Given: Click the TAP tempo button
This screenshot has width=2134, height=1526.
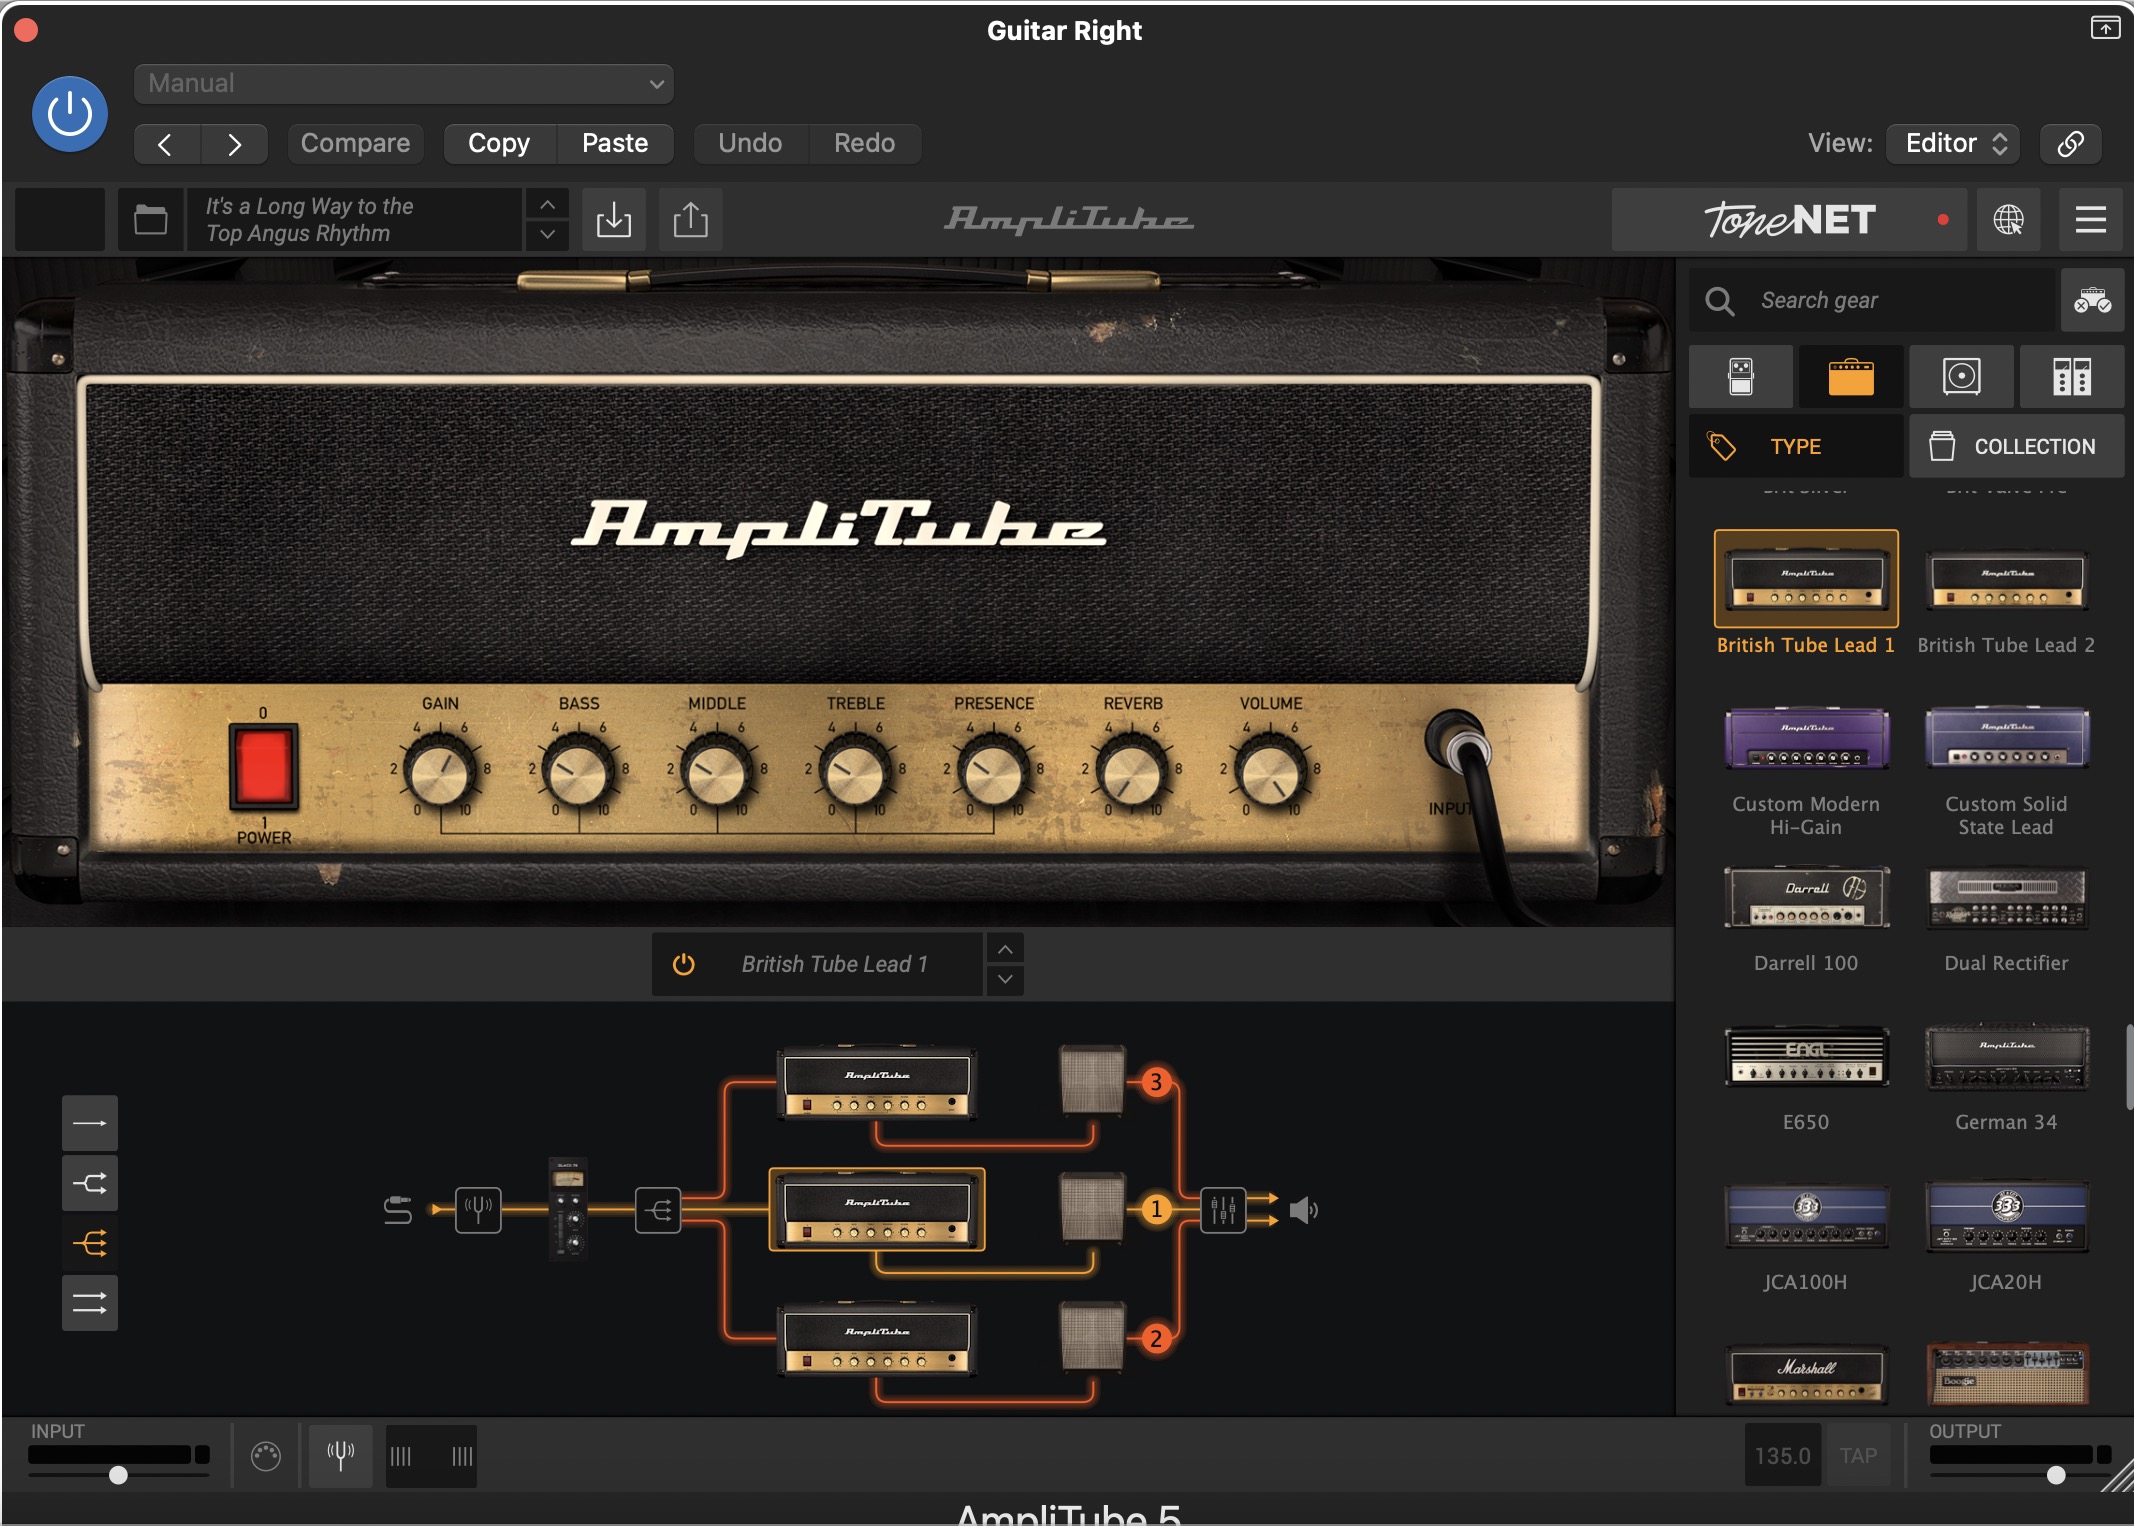Looking at the screenshot, I should coord(1858,1456).
